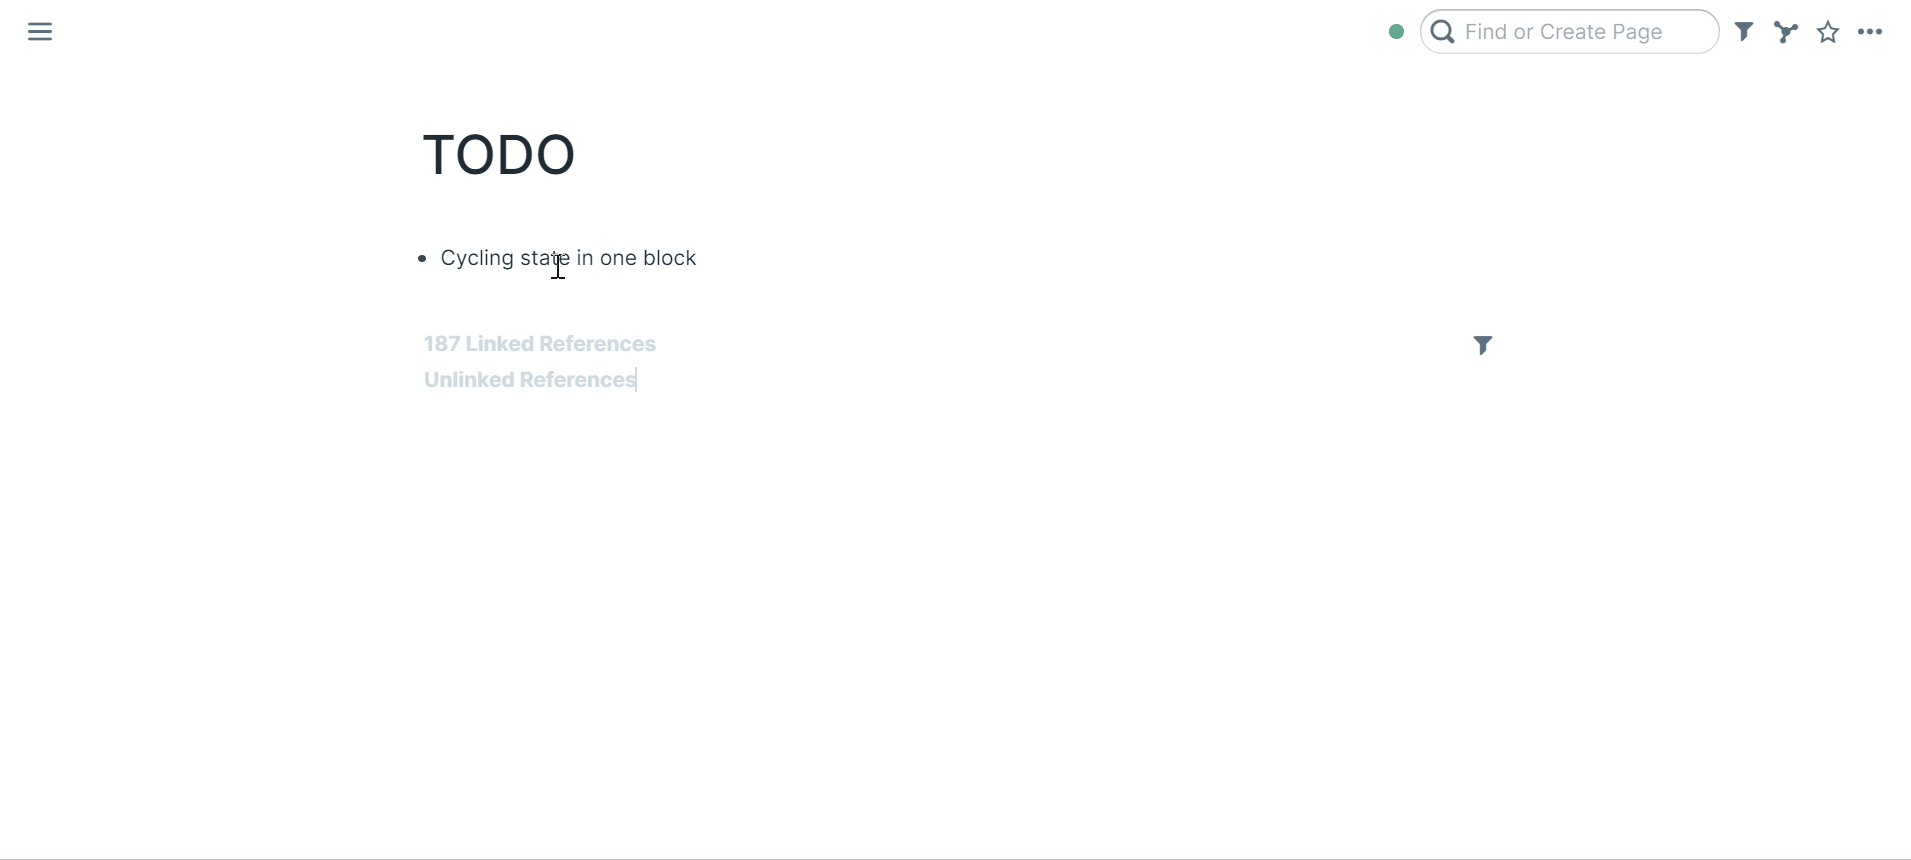
Task: Click the word 'block' ending the bullet
Action: (670, 258)
